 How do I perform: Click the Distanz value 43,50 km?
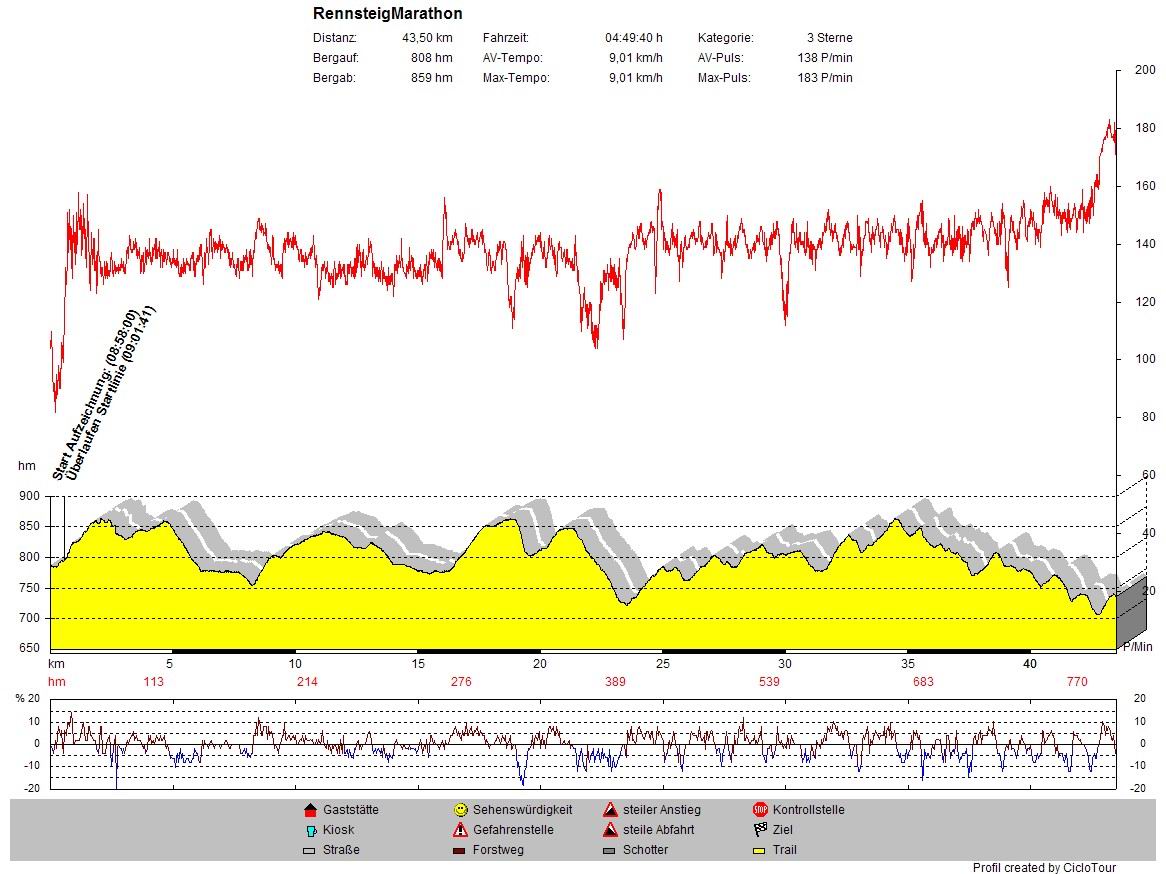tap(426, 38)
